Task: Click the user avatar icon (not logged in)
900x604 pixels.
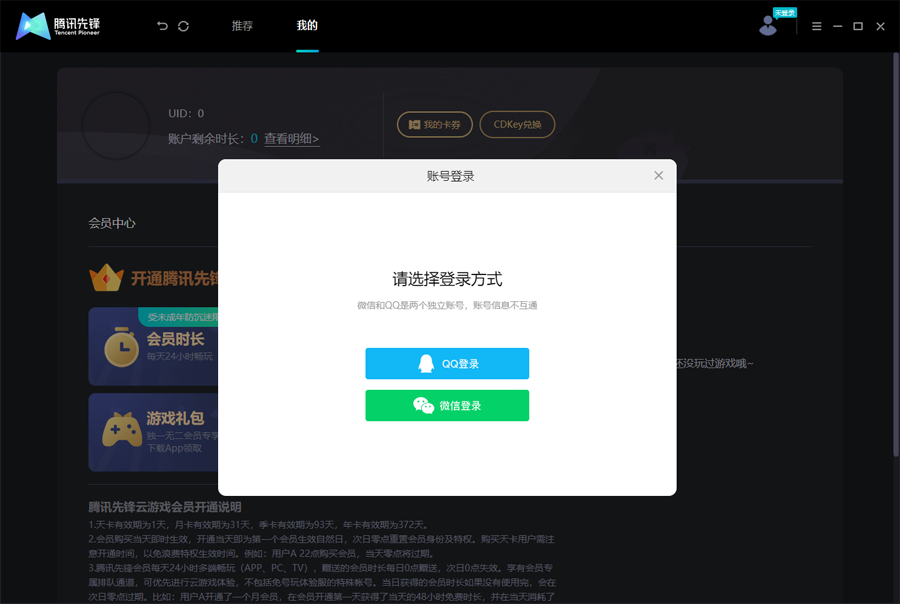Action: [768, 26]
